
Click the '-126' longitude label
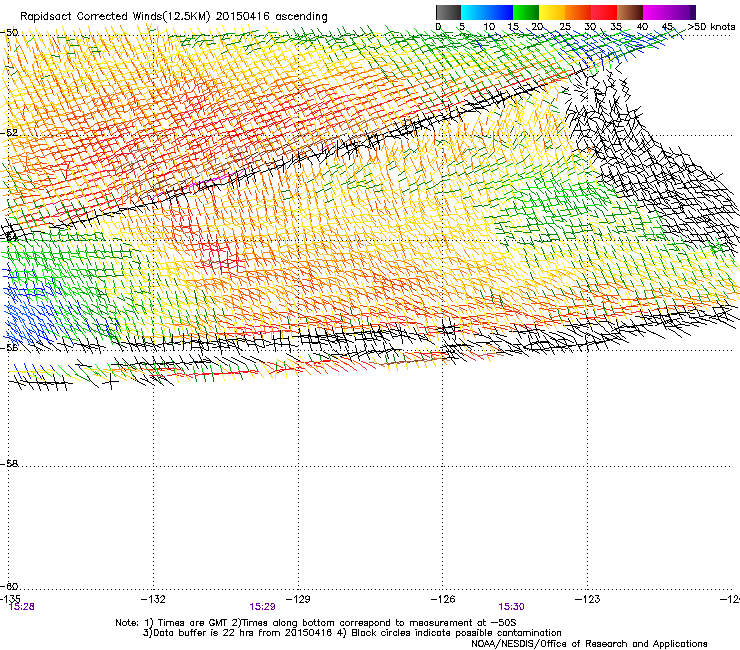pos(443,599)
